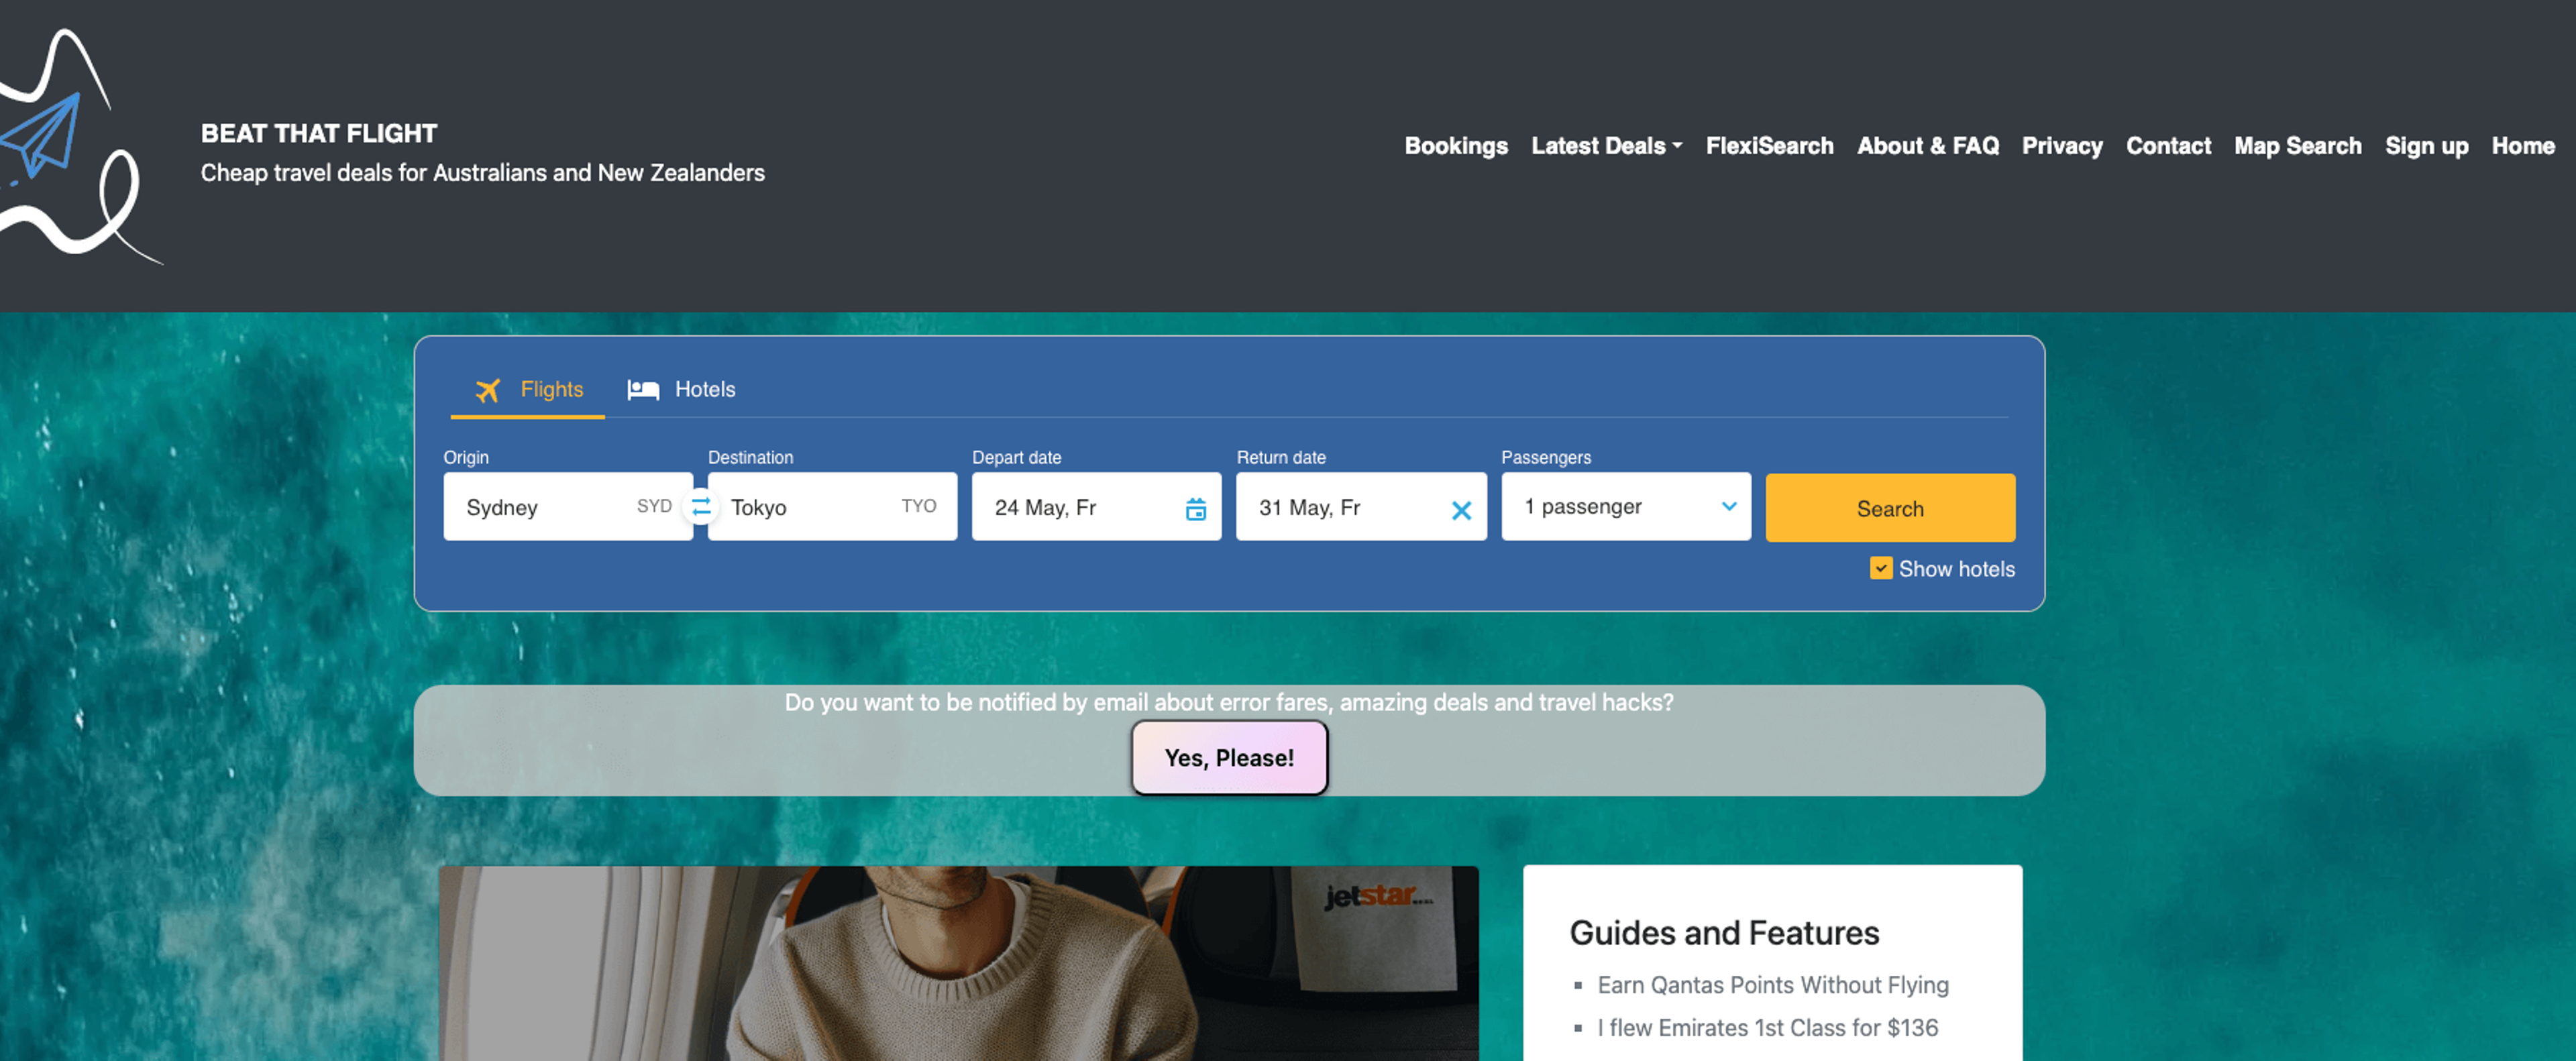Click the Search button for flights
2576x1061 pixels.
coord(1889,506)
